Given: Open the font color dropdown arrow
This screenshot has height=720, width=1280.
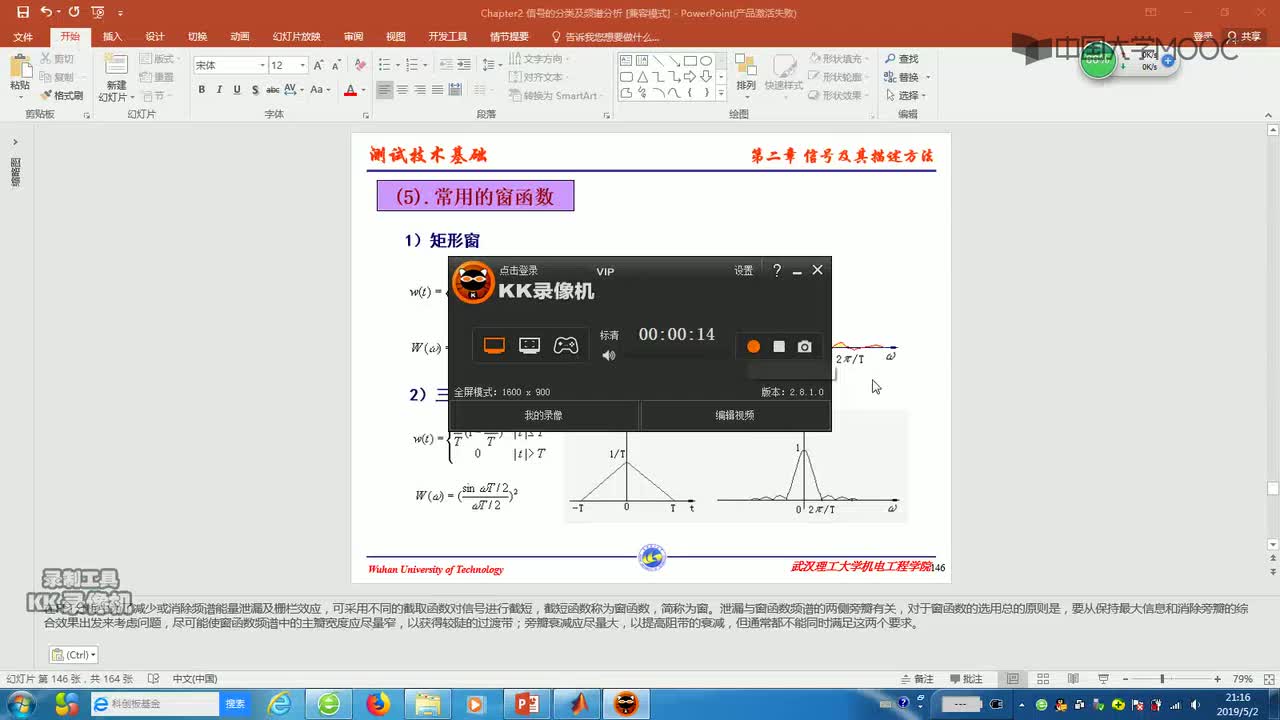Looking at the screenshot, I should pyautogui.click(x=361, y=90).
